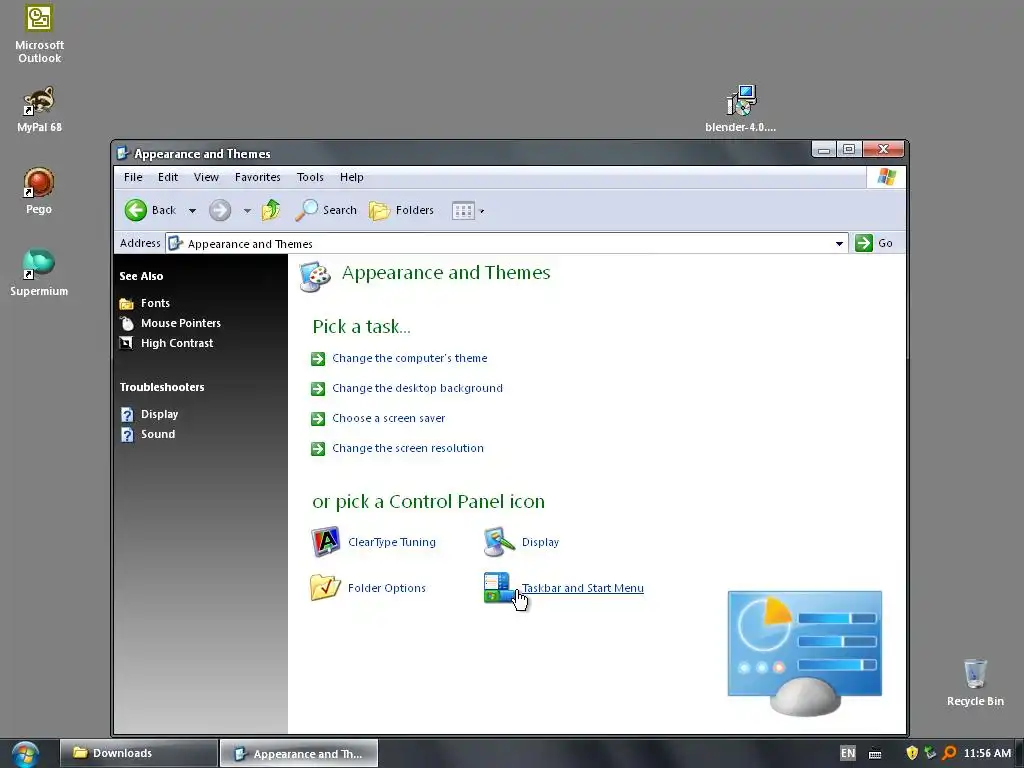Image resolution: width=1024 pixels, height=768 pixels.
Task: Open the Taskbar and Start Menu icon
Action: pyautogui.click(x=498, y=587)
